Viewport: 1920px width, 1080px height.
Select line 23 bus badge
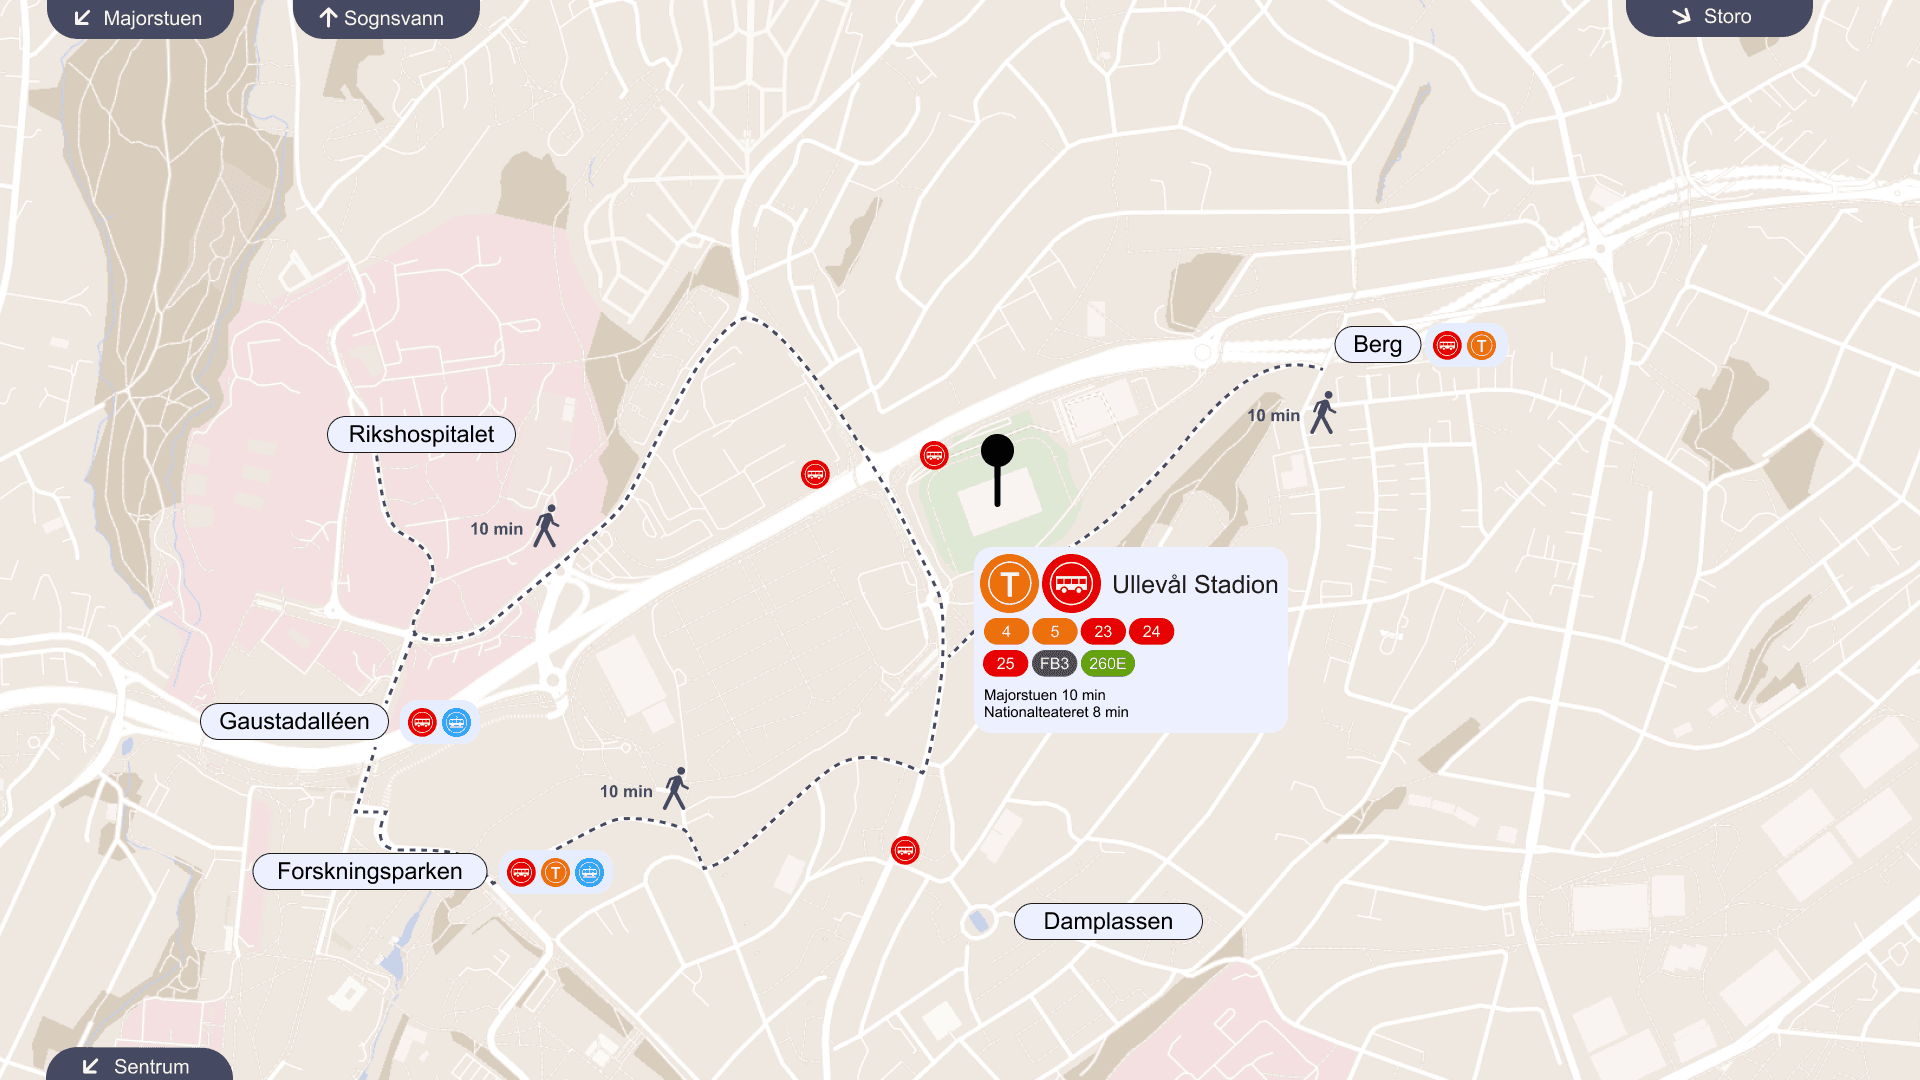click(x=1103, y=632)
